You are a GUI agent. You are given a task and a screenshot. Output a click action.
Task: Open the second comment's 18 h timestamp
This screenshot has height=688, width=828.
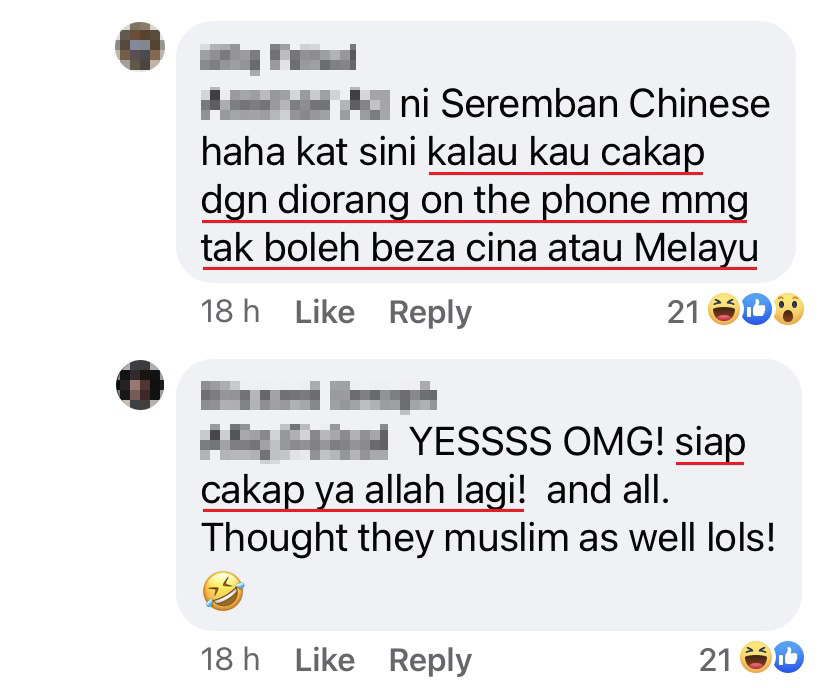[x=230, y=659]
